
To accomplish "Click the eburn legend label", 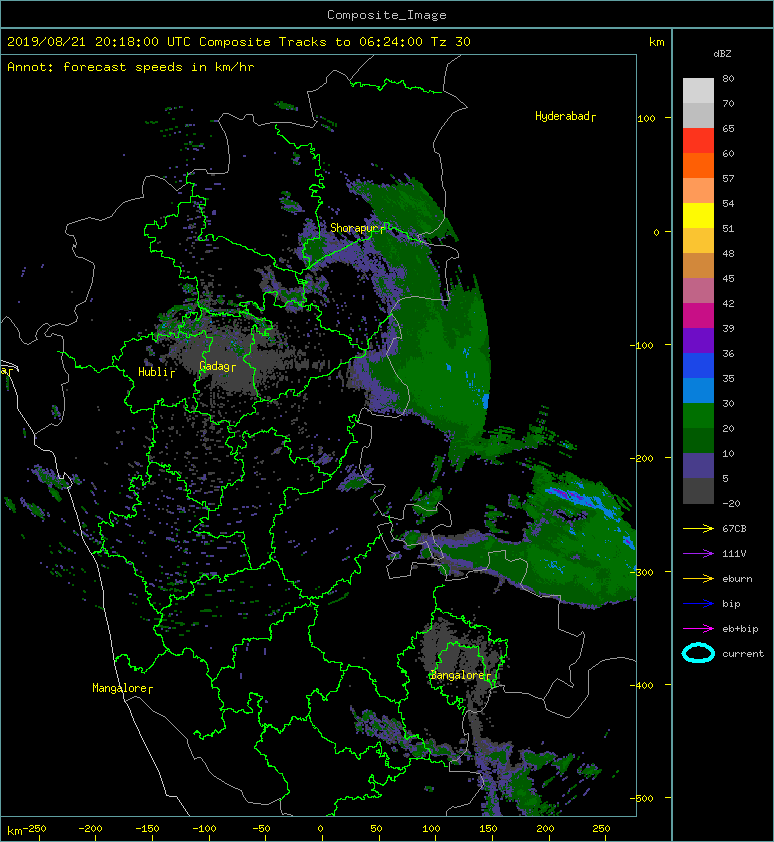I will [x=737, y=579].
